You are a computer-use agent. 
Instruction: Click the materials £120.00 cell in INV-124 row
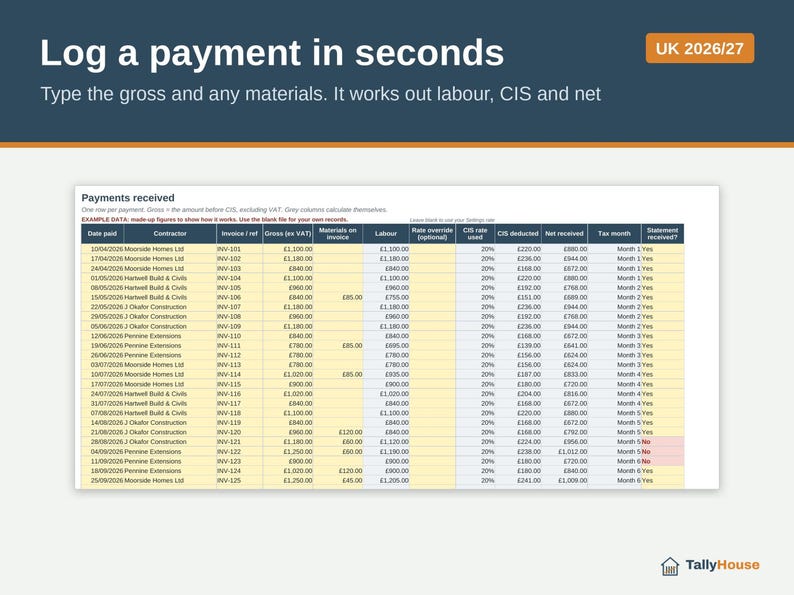coord(338,470)
